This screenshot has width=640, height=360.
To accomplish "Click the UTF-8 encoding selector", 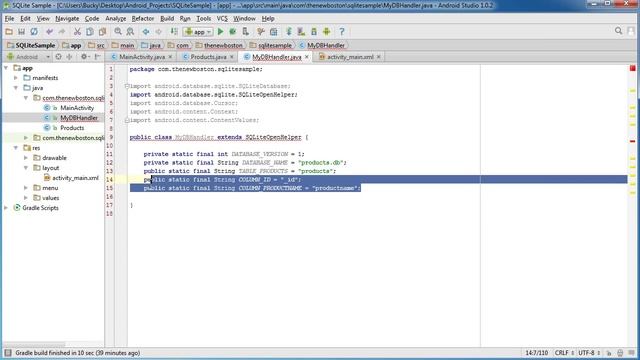I will click(589, 353).
